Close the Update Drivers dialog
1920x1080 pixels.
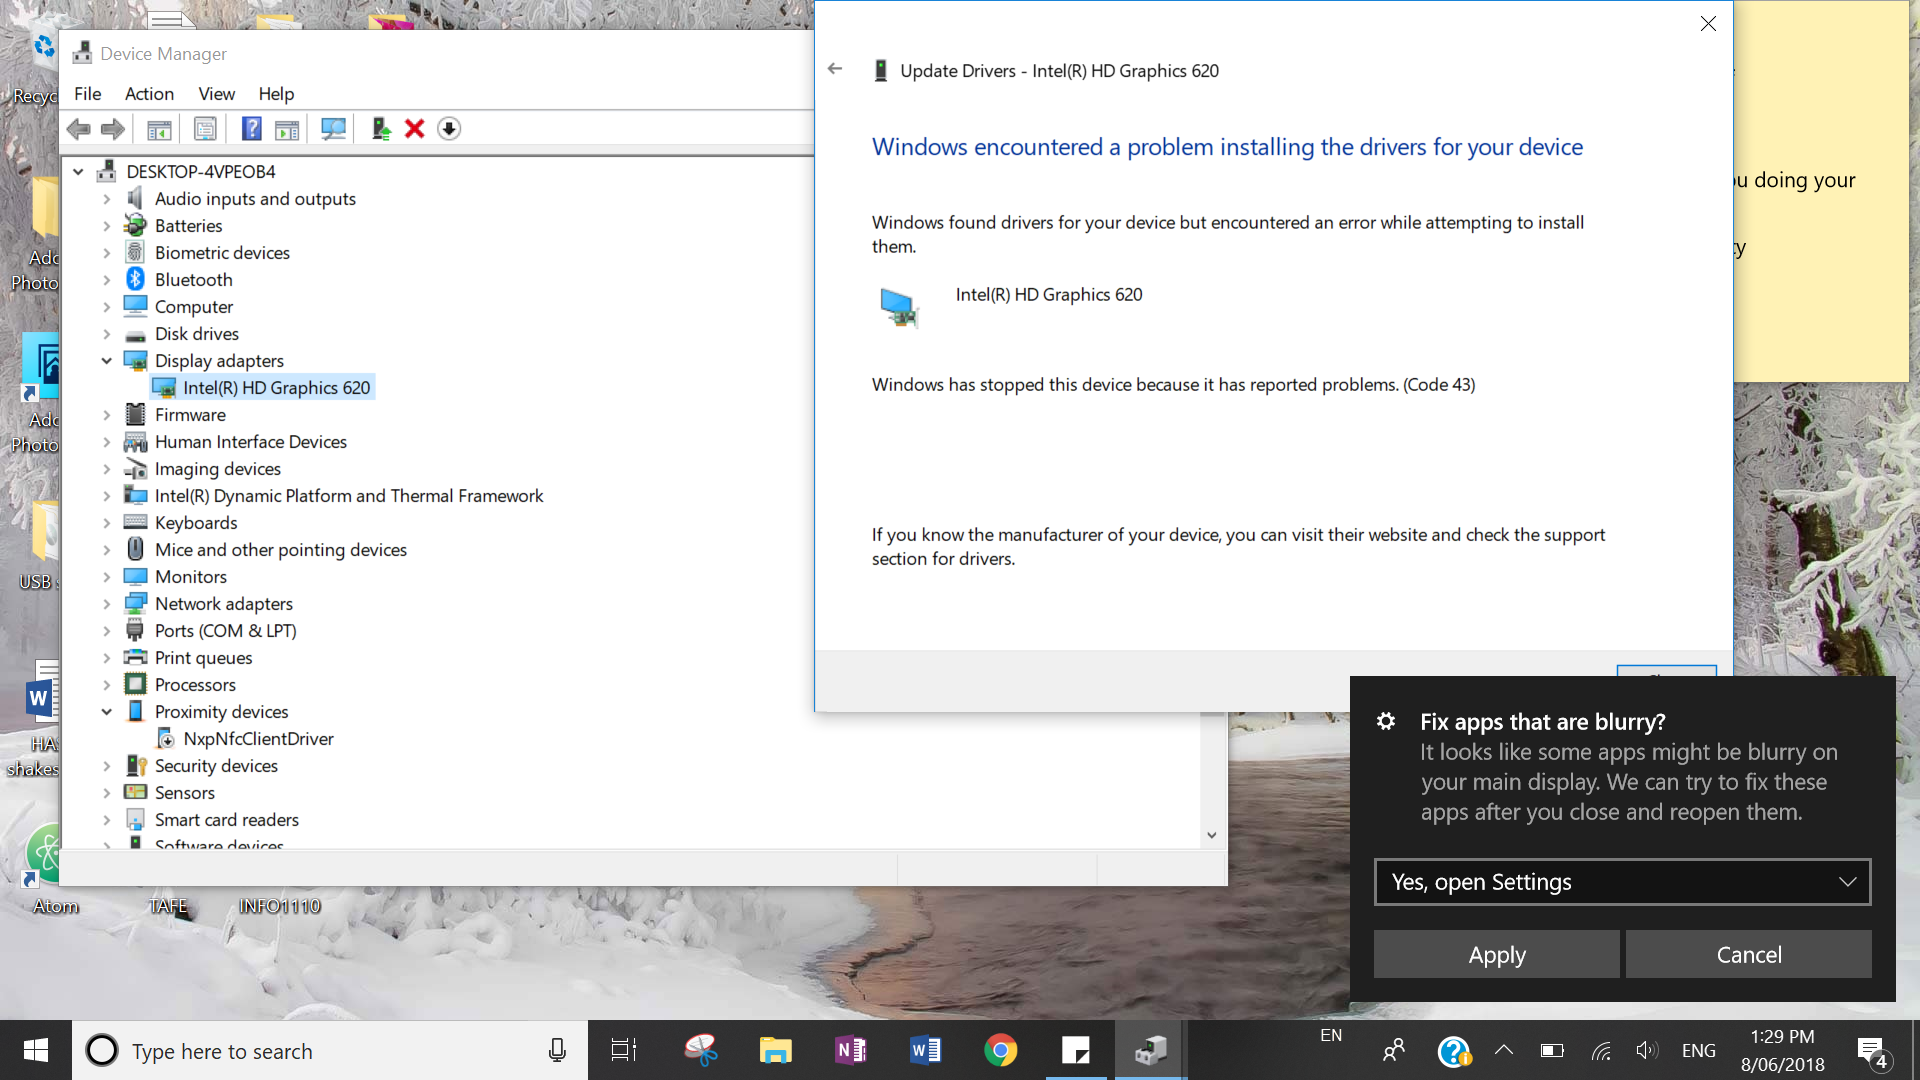click(1708, 24)
